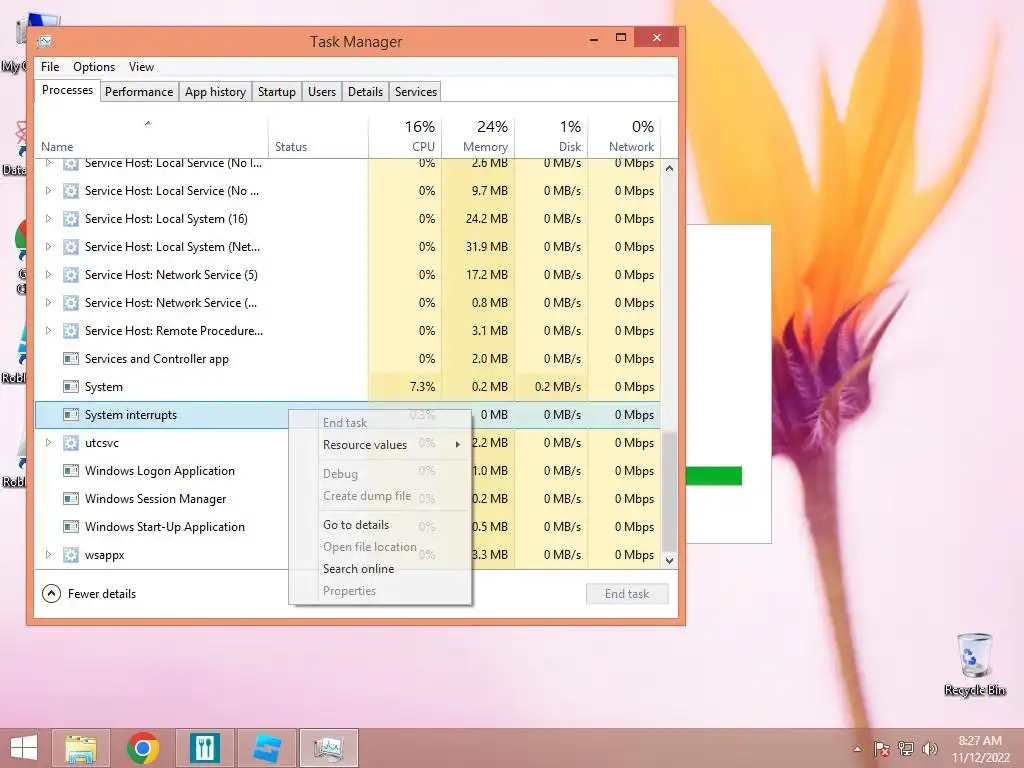This screenshot has height=768, width=1024.
Task: Click Fewer details link
Action: pyautogui.click(x=102, y=594)
